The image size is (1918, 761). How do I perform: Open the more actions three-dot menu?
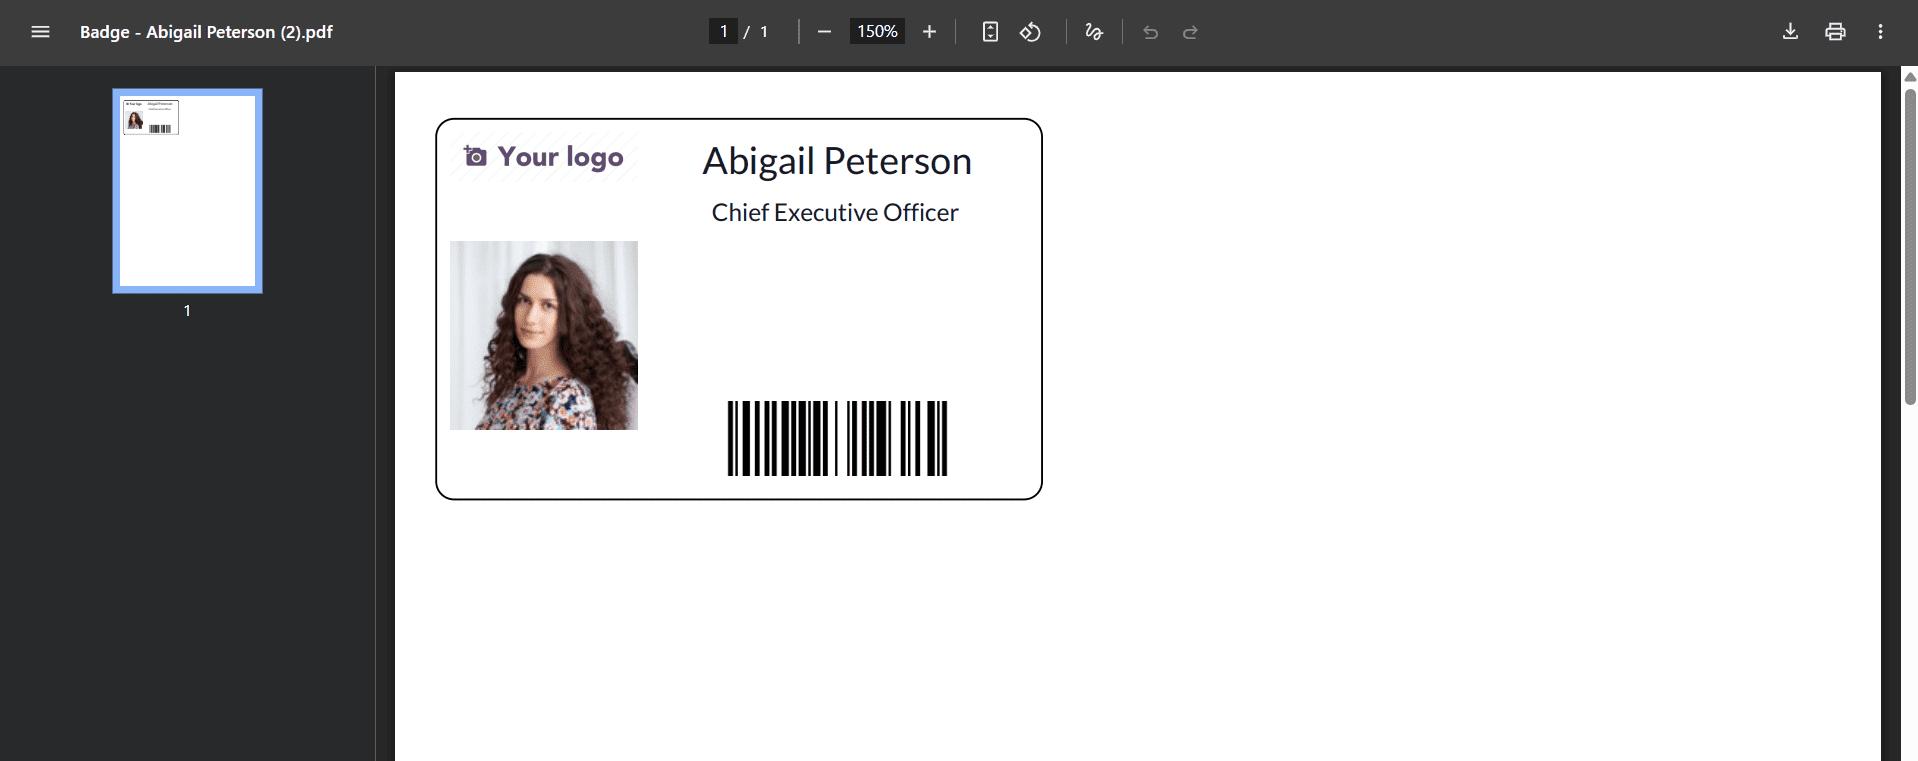[1880, 32]
